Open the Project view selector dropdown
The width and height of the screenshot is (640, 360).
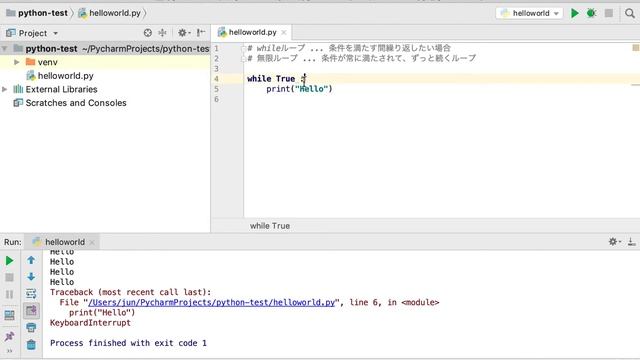click(x=32, y=33)
